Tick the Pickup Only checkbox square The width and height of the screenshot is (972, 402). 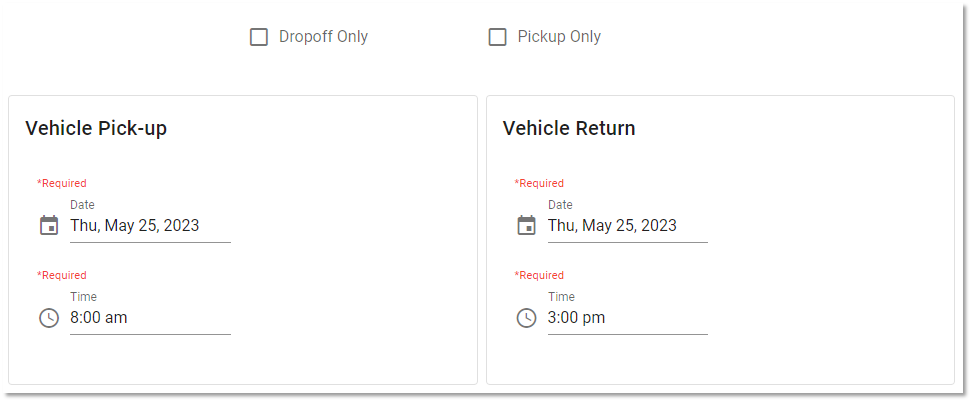pos(497,37)
